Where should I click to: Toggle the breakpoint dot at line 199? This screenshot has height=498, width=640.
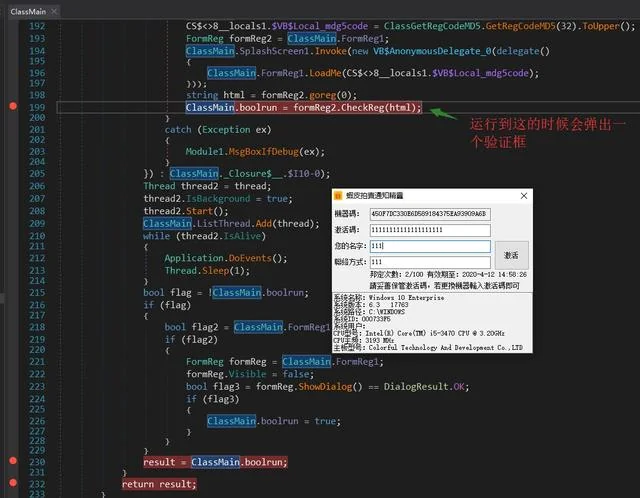[13, 106]
